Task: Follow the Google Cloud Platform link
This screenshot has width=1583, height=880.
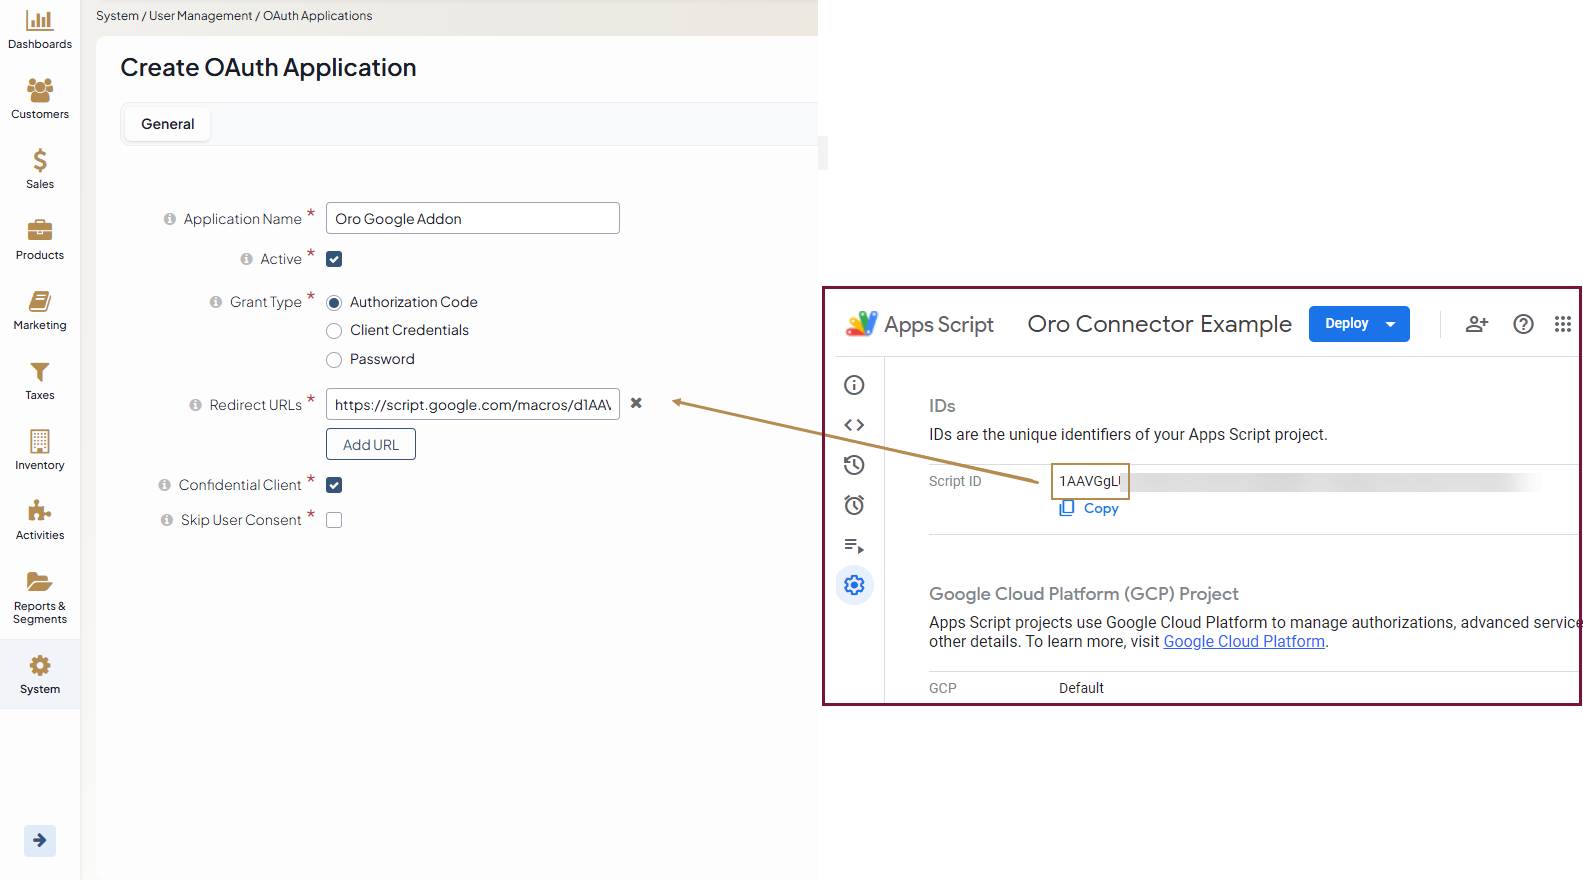Action: click(x=1244, y=642)
